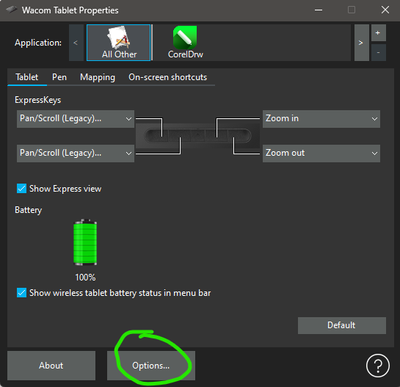This screenshot has height=387, width=400.
Task: Click the Application: label
Action: 38,43
